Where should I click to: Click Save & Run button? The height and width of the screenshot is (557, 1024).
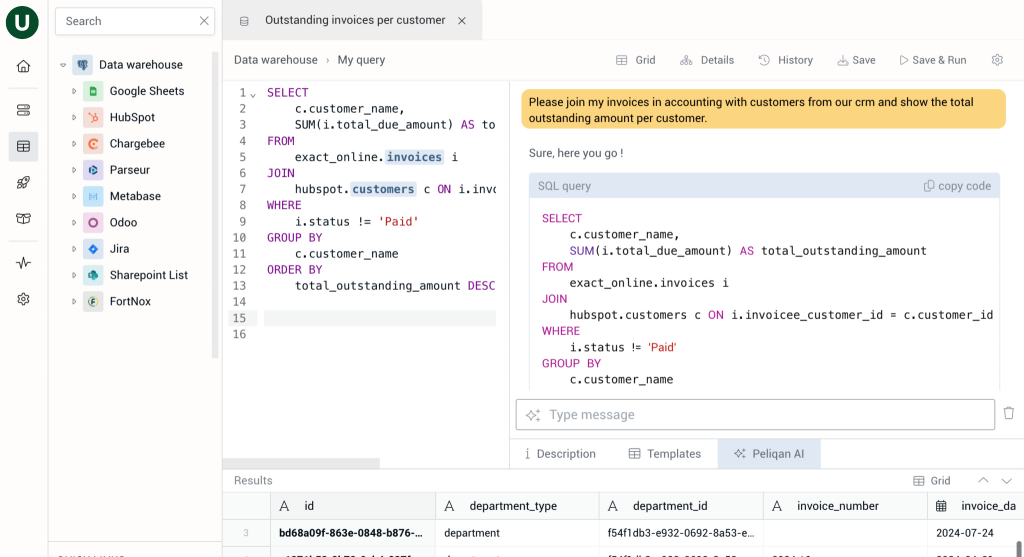pyautogui.click(x=933, y=60)
